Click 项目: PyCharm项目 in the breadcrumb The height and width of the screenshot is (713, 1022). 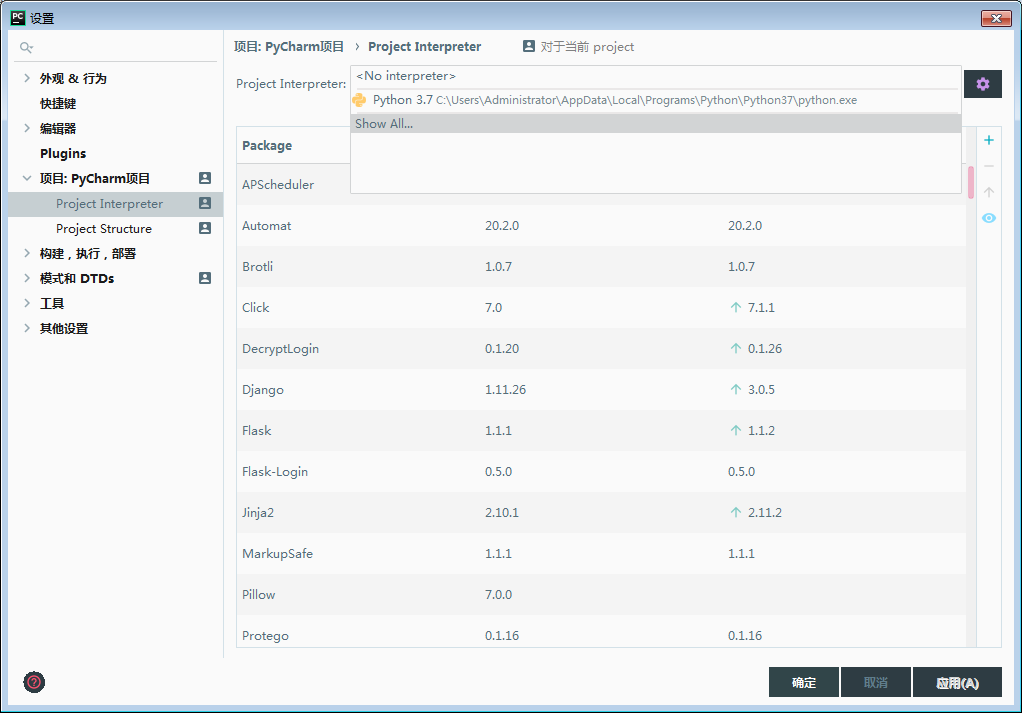pos(289,46)
